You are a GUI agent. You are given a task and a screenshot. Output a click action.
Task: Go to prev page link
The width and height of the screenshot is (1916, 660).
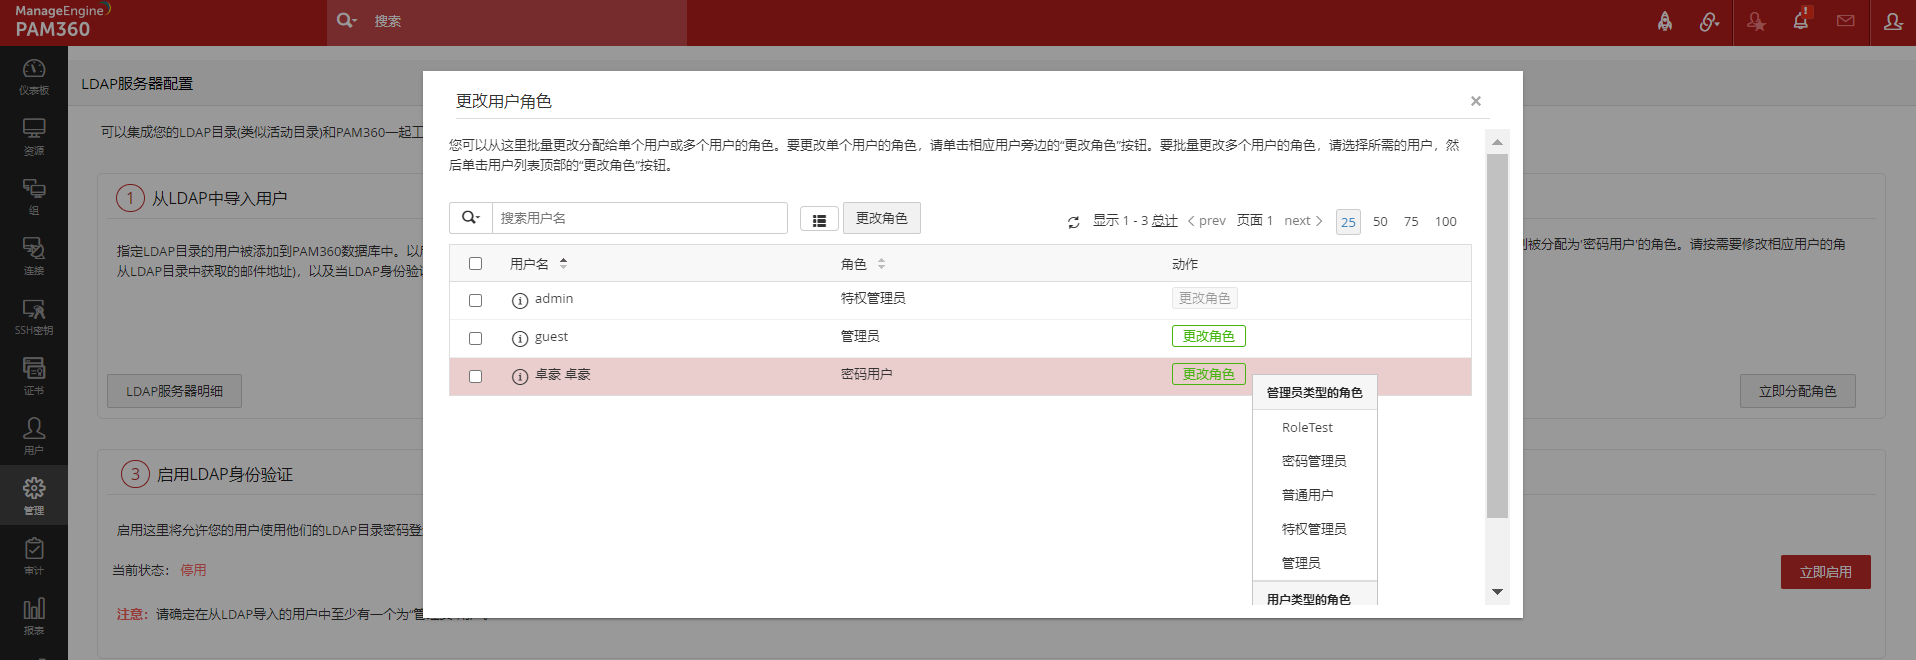click(1206, 221)
